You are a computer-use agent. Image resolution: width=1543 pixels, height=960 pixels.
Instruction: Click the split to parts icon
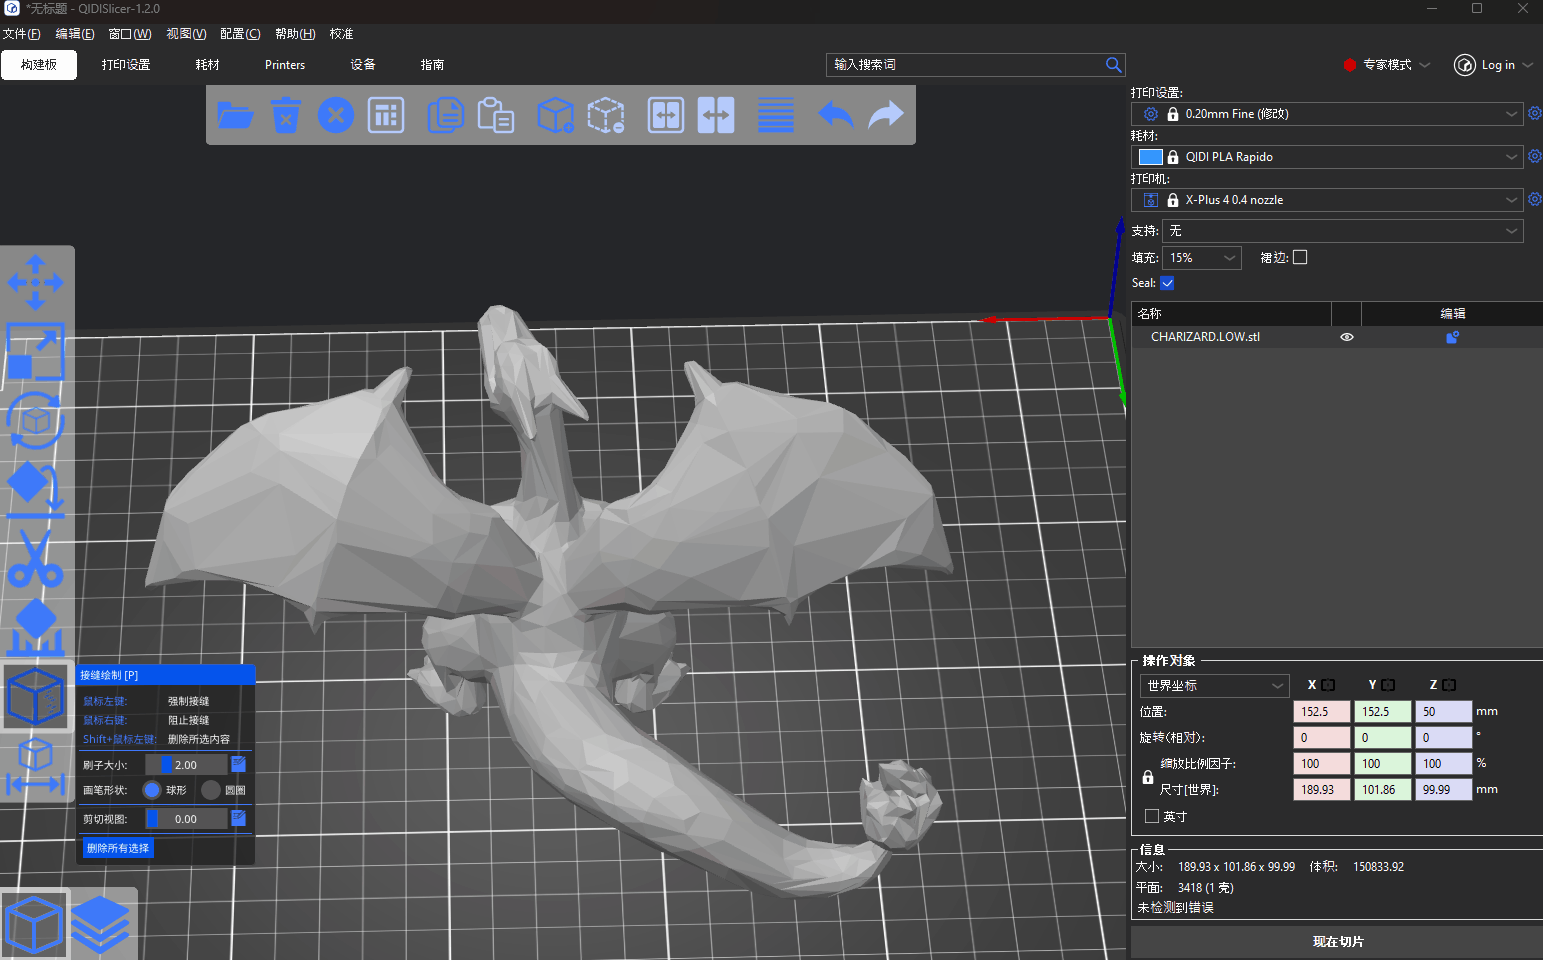[x=716, y=115]
